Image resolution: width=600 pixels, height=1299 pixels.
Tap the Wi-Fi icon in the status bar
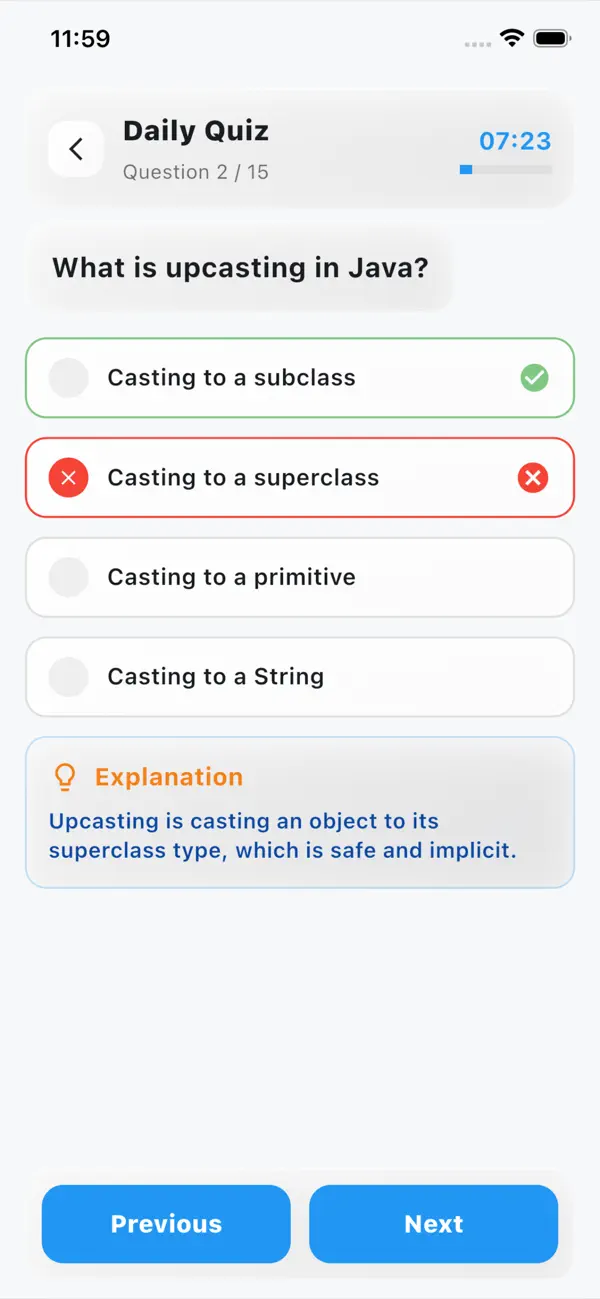[x=513, y=39]
